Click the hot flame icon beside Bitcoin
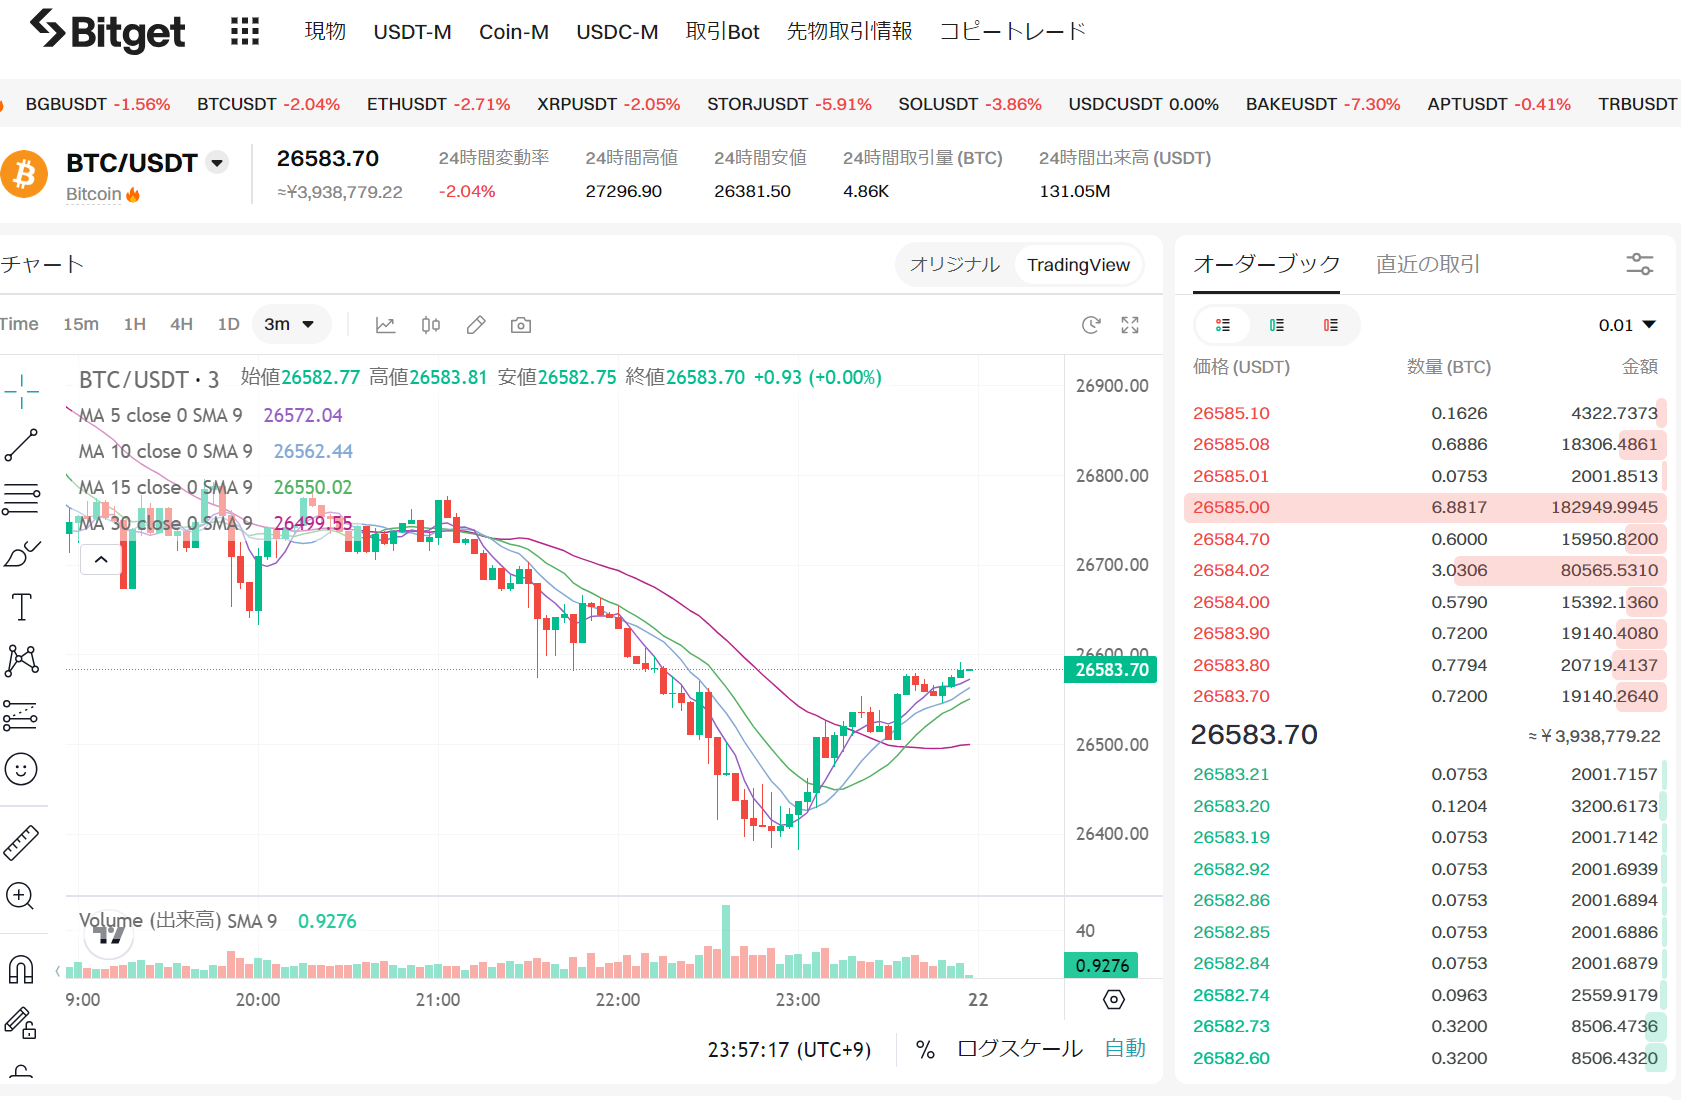The width and height of the screenshot is (1681, 1100). coord(133,194)
